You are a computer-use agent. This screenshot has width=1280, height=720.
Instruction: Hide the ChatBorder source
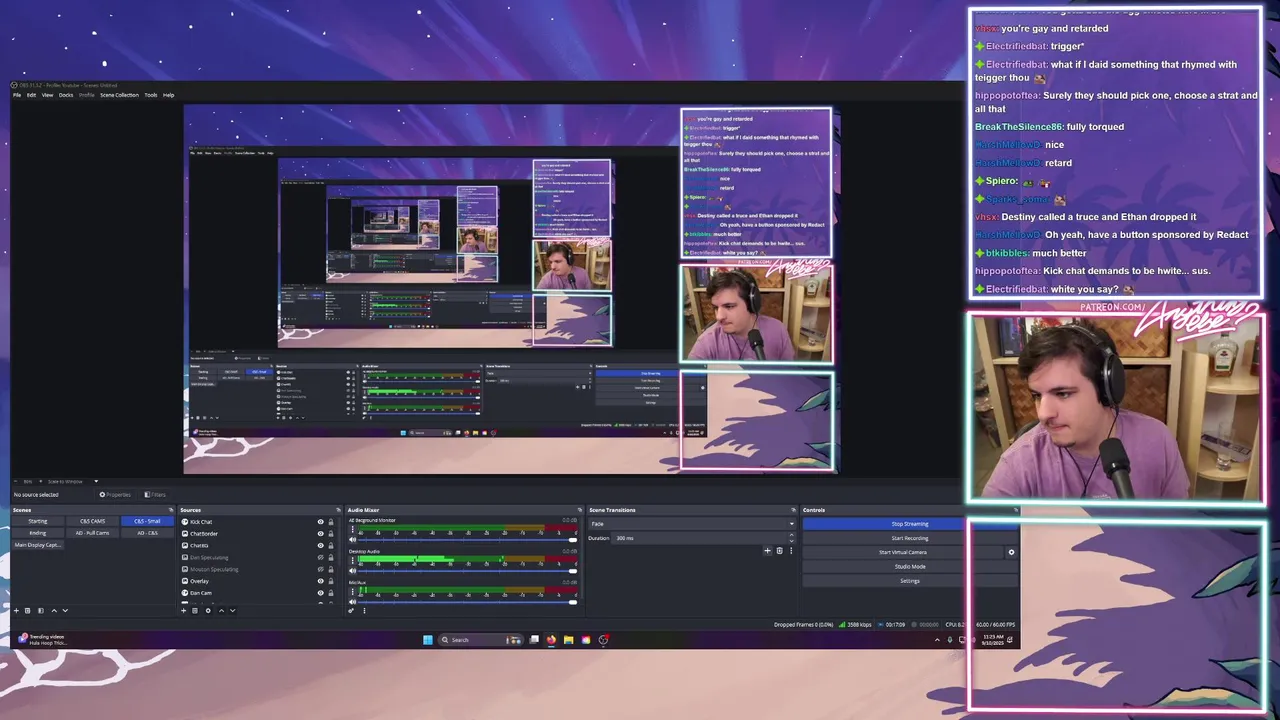pos(321,534)
